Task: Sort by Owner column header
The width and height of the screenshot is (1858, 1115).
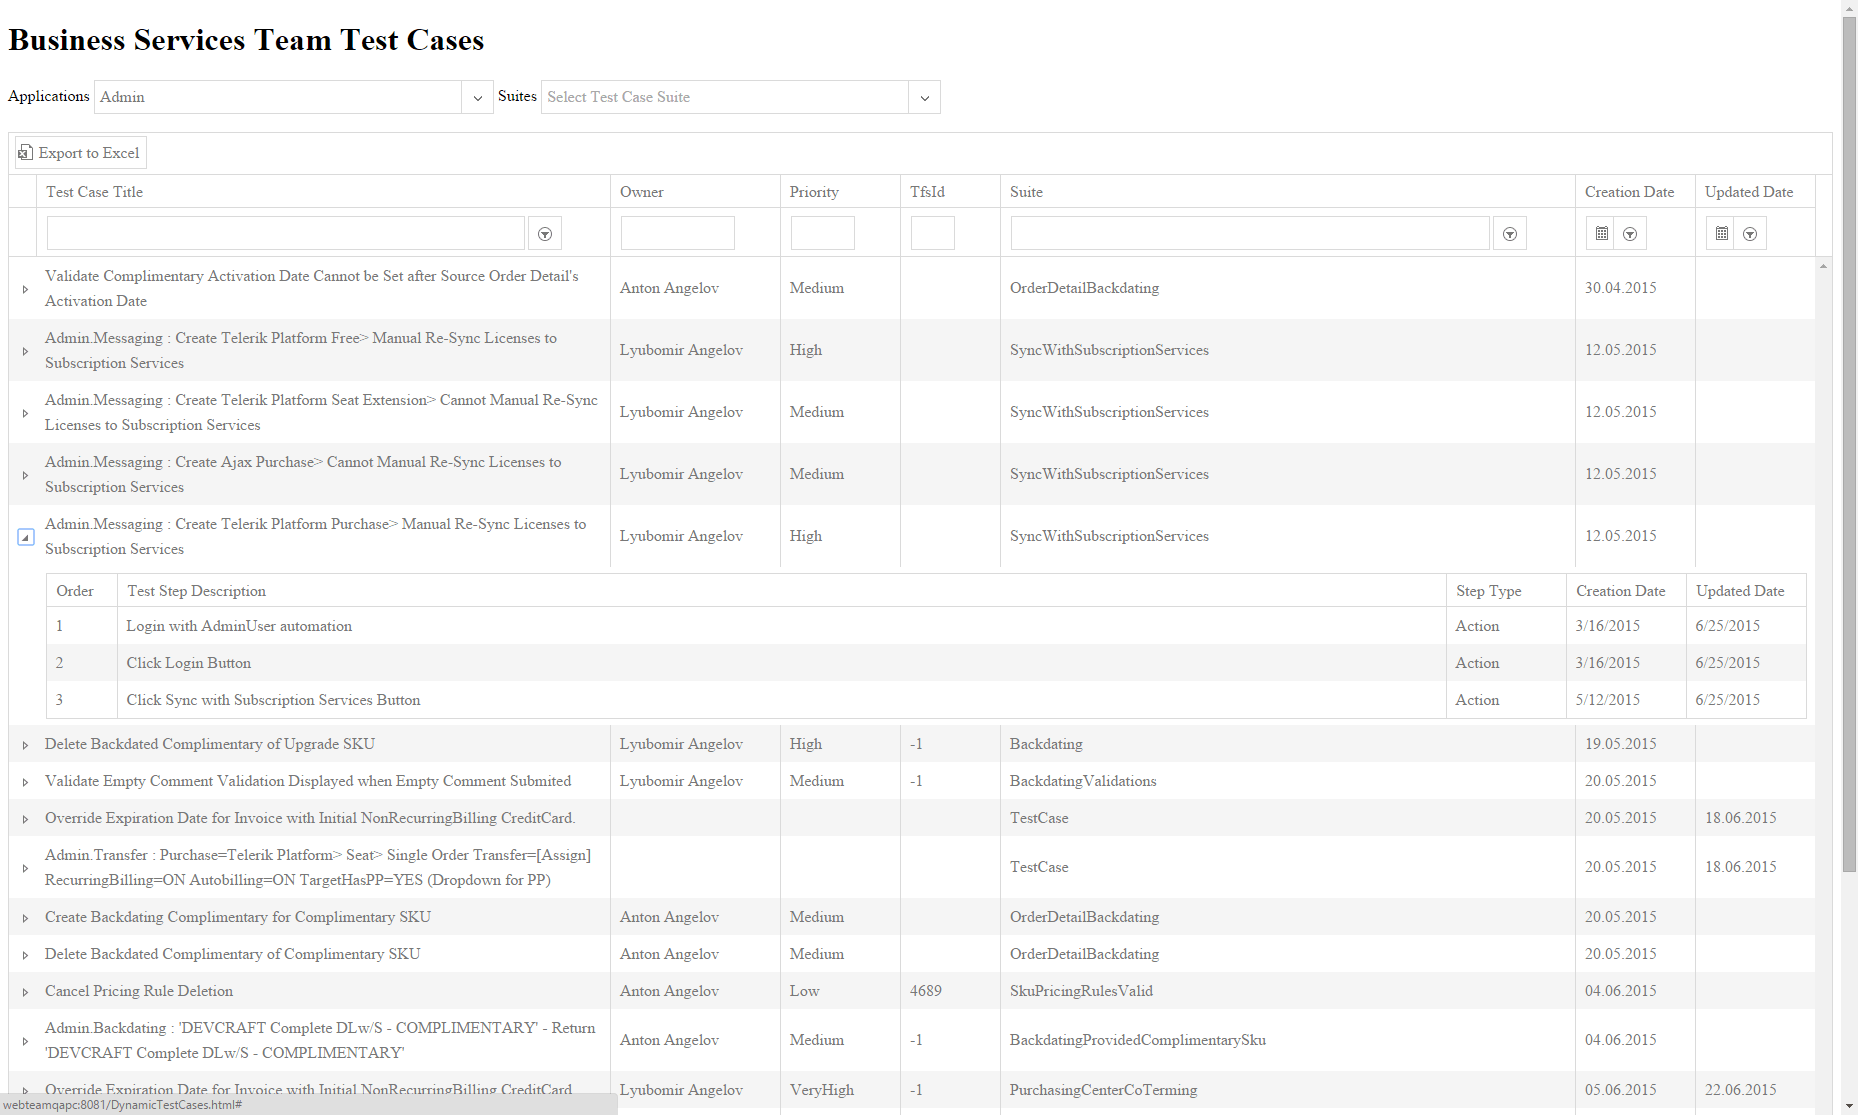Action: point(641,192)
